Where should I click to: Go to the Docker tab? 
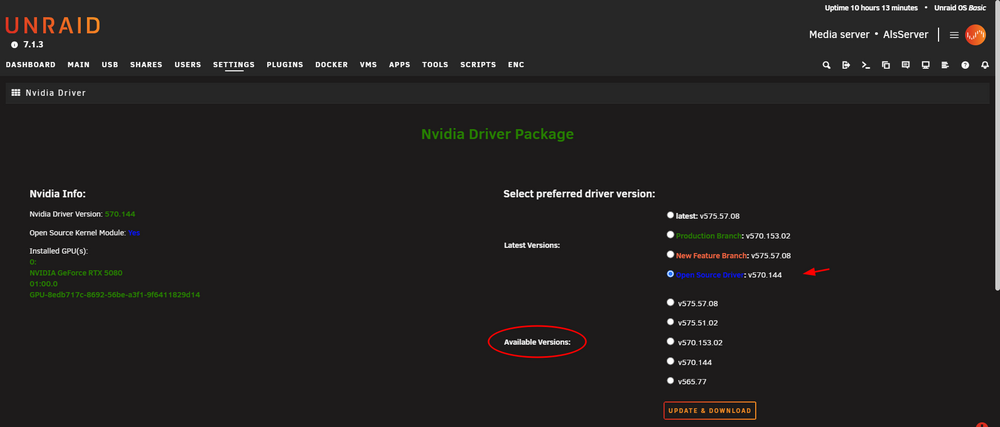click(x=332, y=65)
